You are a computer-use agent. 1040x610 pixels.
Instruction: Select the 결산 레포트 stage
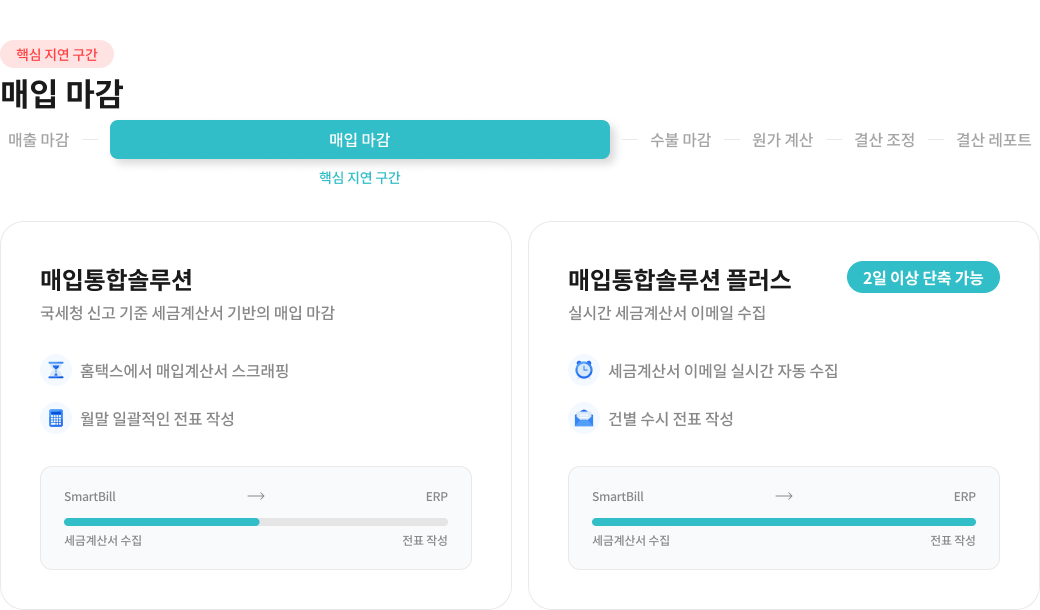pyautogui.click(x=993, y=140)
